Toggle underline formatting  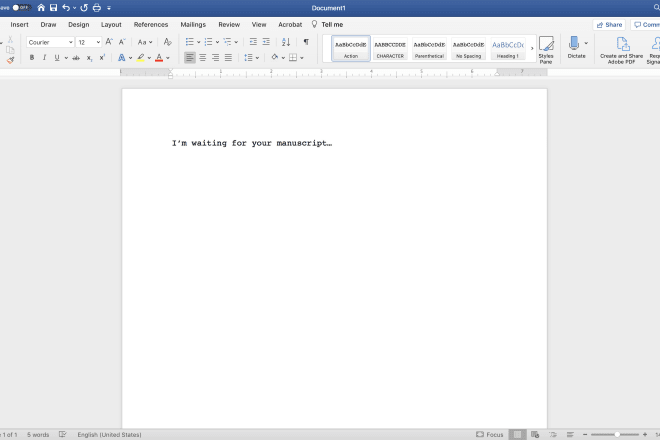(x=57, y=58)
